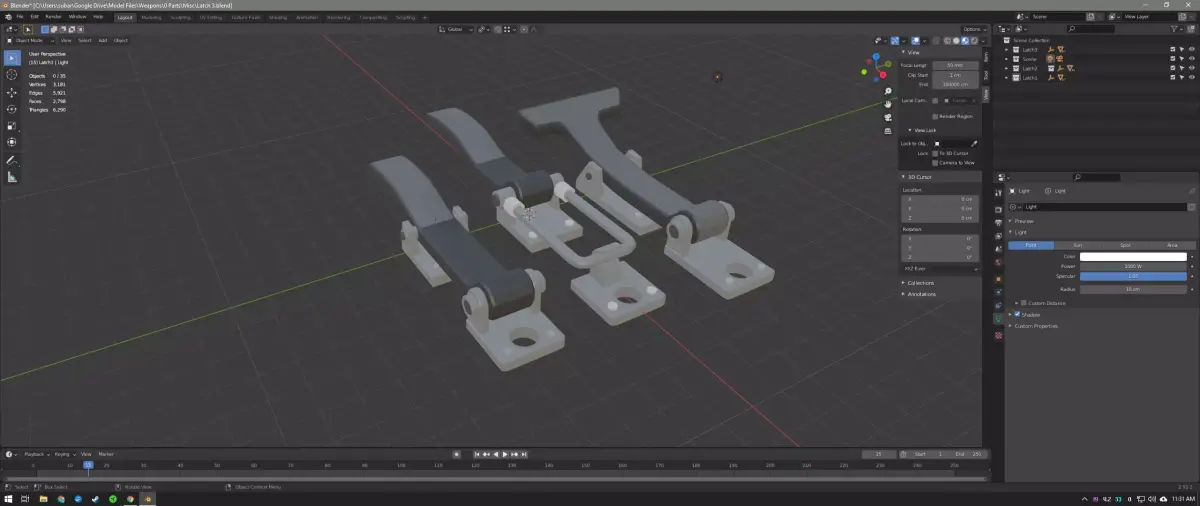Click the Specular slider
The image size is (1200, 506).
point(1133,277)
